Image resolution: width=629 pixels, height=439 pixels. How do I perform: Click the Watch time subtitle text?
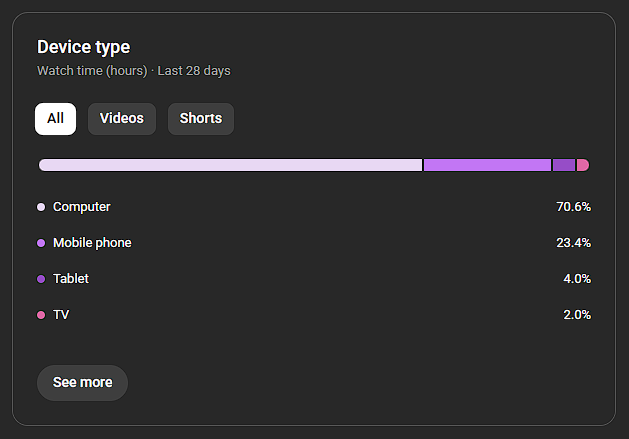(134, 71)
